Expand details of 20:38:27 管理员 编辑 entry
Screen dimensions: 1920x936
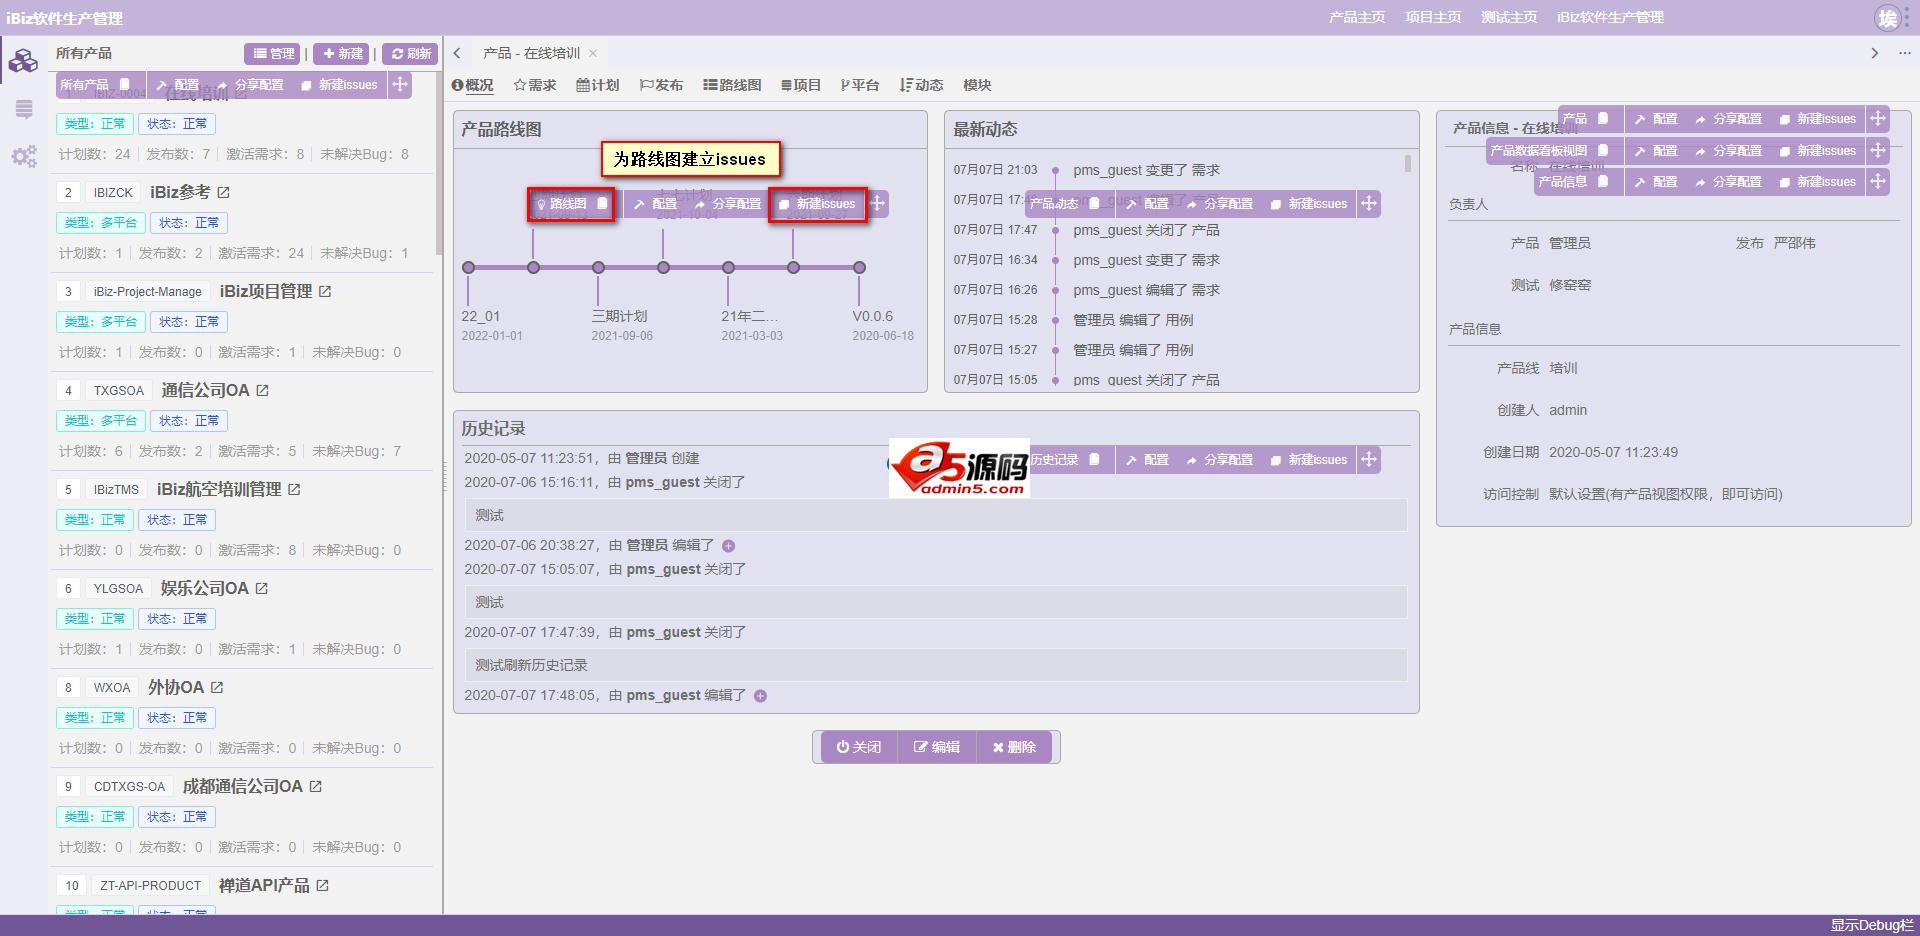click(728, 546)
